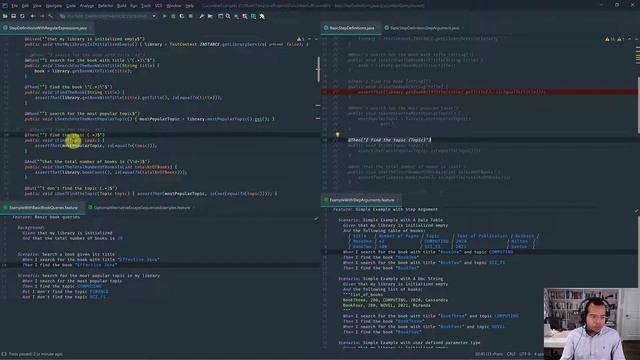
Task: Click the Open folder toolbar icon
Action: click(5, 16)
